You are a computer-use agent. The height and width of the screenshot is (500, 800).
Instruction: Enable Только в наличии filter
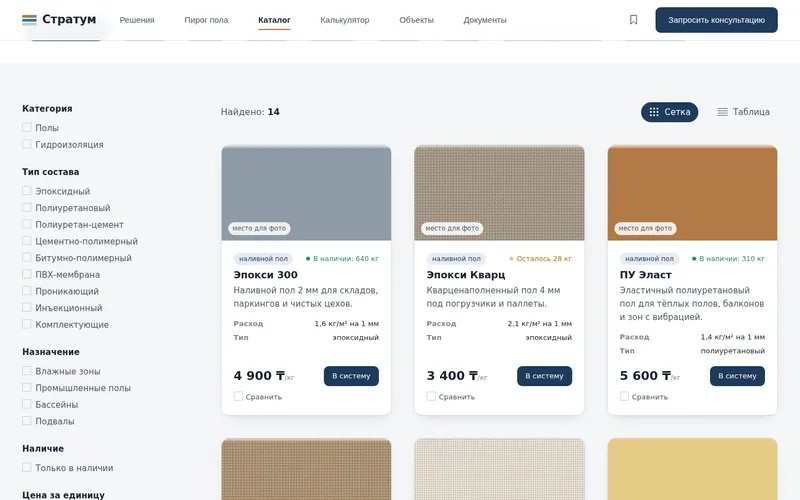tap(27, 467)
